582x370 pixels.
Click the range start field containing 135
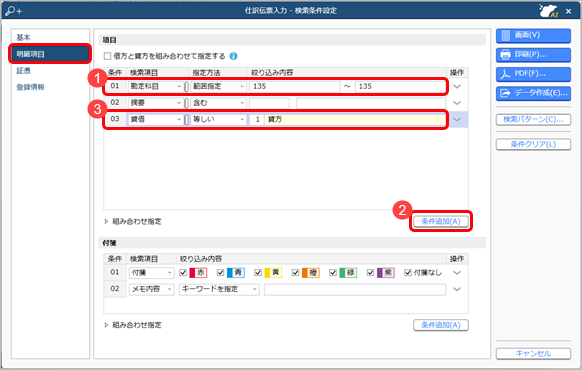(x=295, y=86)
